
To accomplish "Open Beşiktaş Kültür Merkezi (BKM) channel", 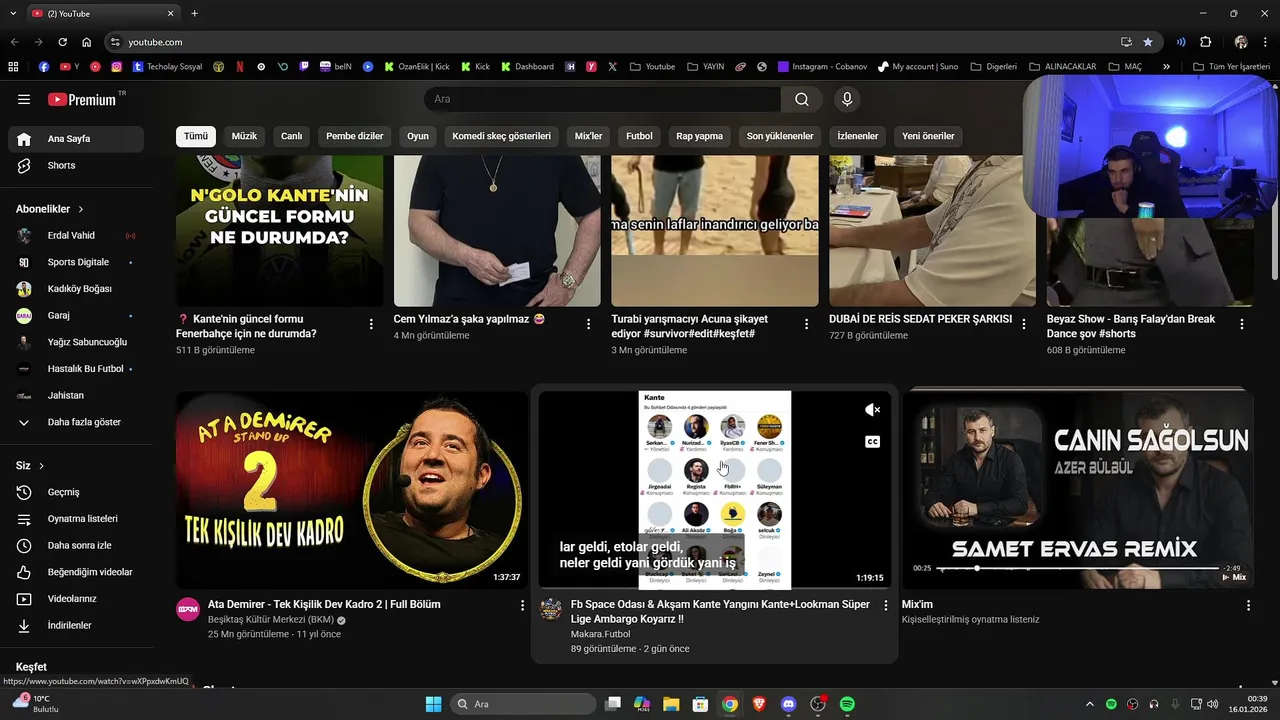I will tap(271, 620).
